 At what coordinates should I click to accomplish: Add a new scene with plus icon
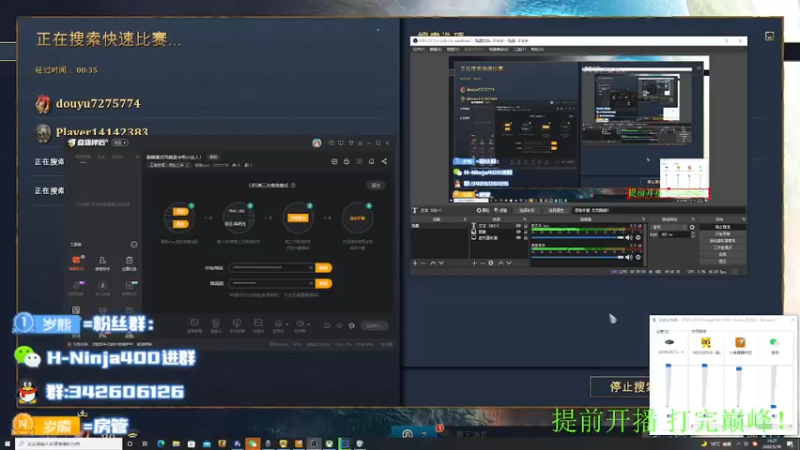[x=414, y=263]
